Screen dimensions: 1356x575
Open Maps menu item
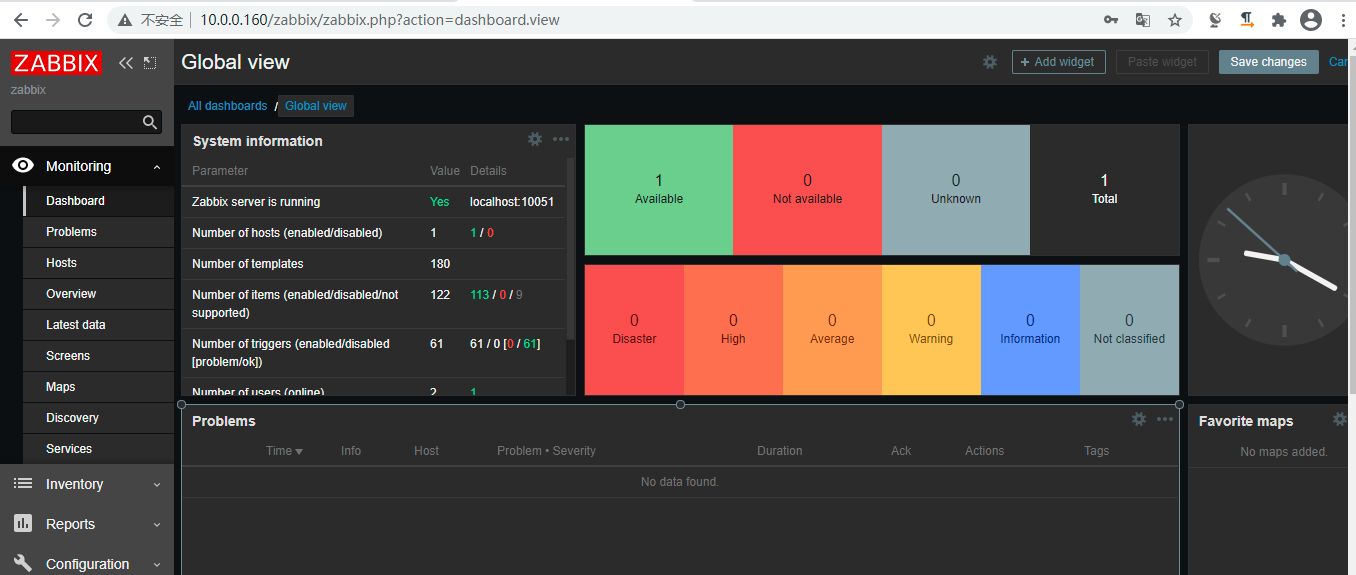click(x=98, y=387)
